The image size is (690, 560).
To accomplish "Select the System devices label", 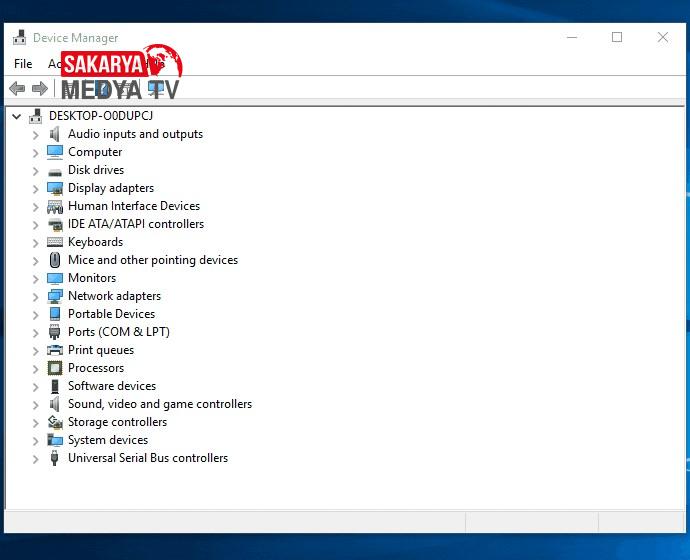I will tap(107, 440).
